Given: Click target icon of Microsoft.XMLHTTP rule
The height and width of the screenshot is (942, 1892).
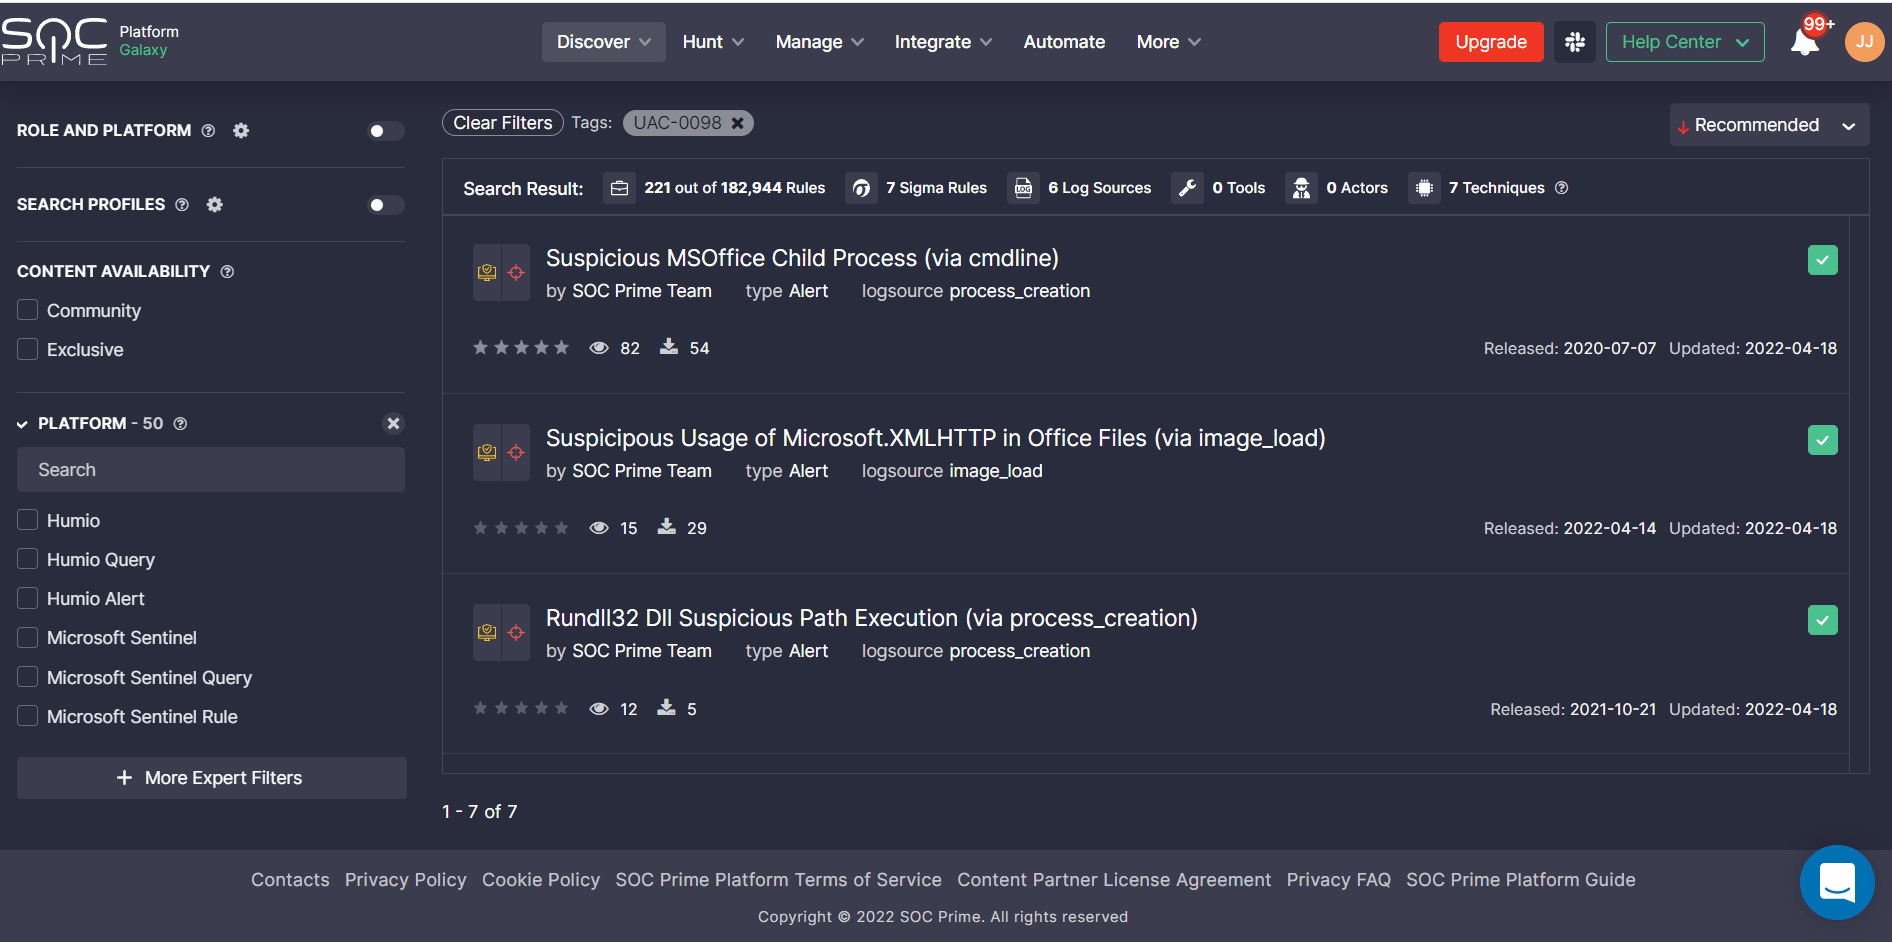Looking at the screenshot, I should pos(516,453).
